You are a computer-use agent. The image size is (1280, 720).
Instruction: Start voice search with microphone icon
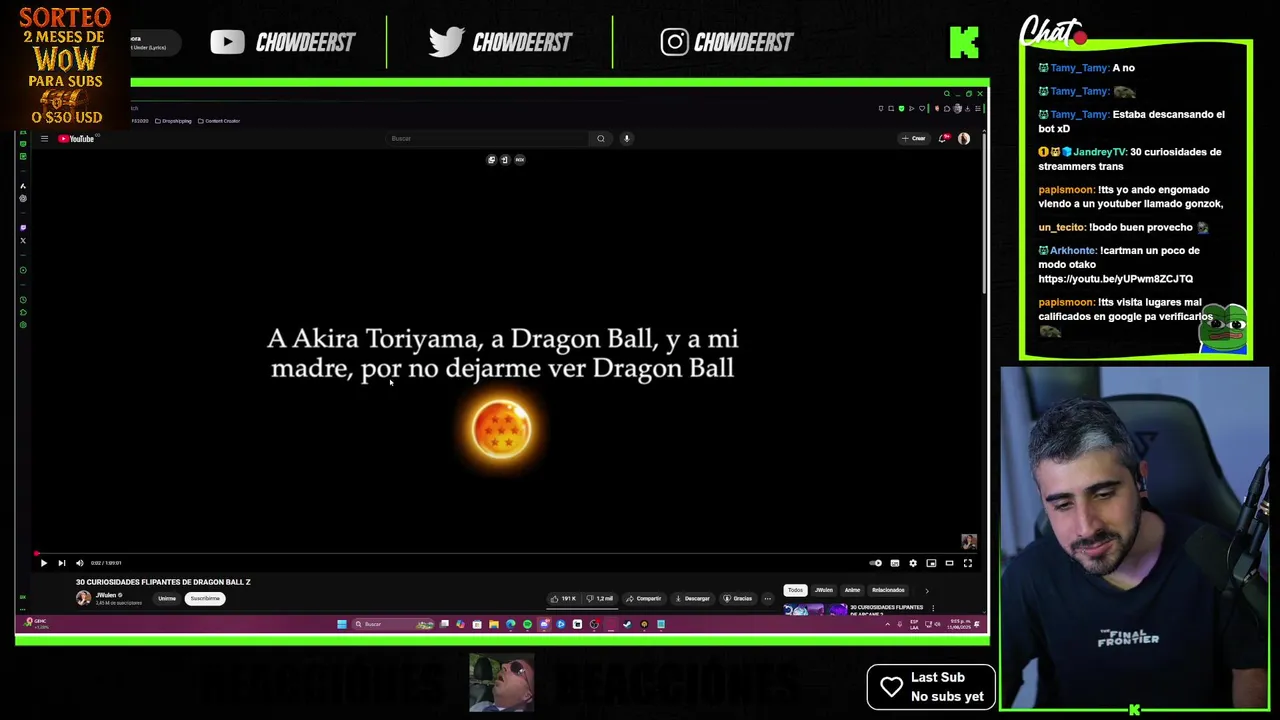pyautogui.click(x=626, y=139)
